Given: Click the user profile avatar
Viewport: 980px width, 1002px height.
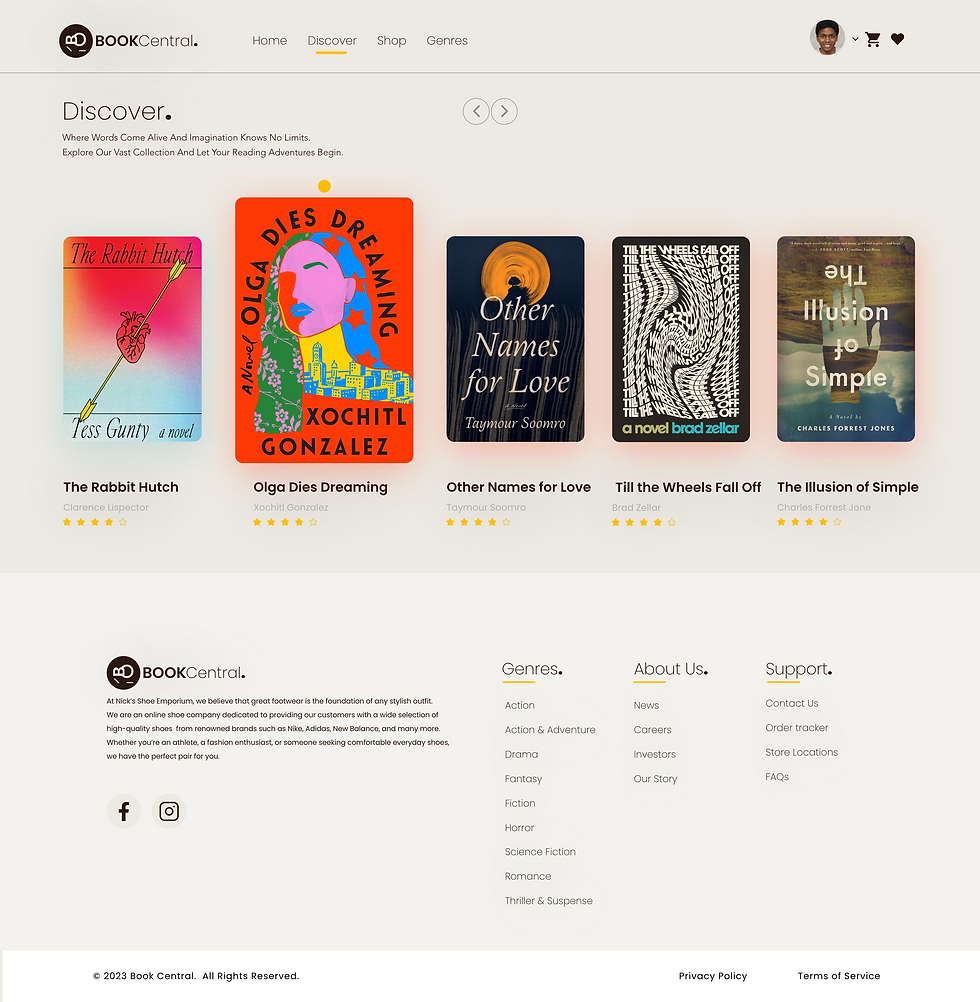Looking at the screenshot, I should coord(827,38).
